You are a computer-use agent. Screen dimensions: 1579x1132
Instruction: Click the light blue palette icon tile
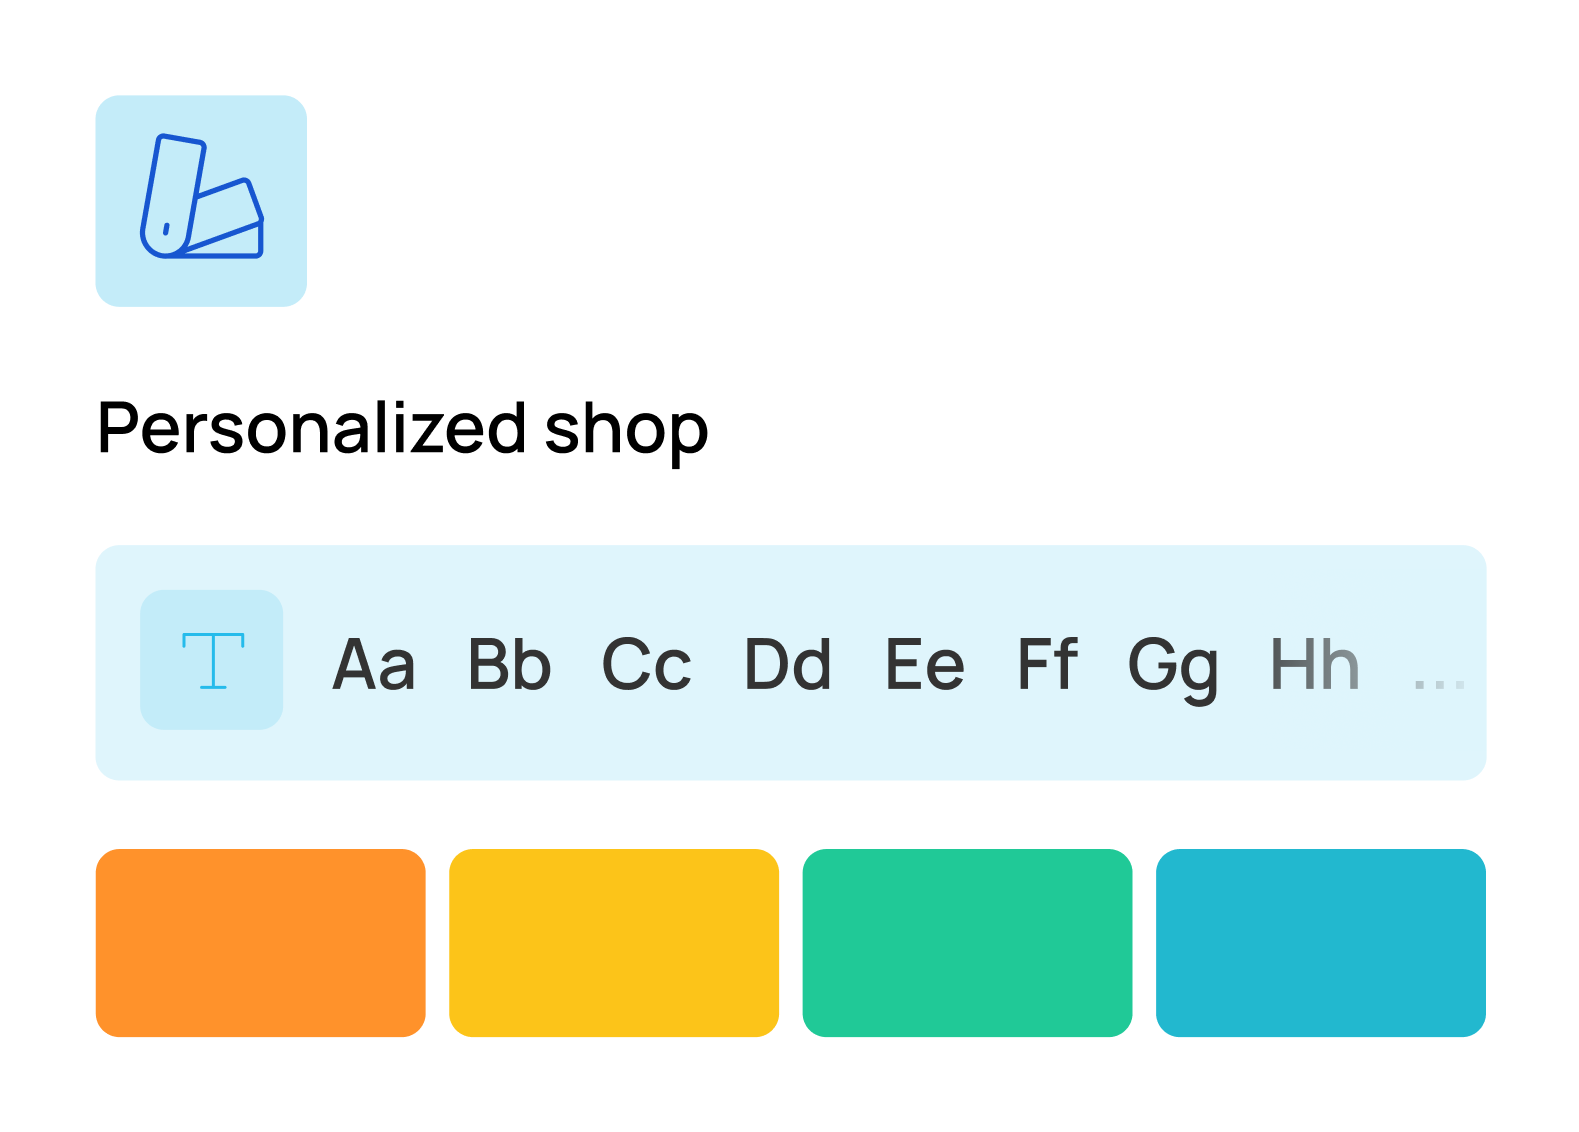click(201, 201)
